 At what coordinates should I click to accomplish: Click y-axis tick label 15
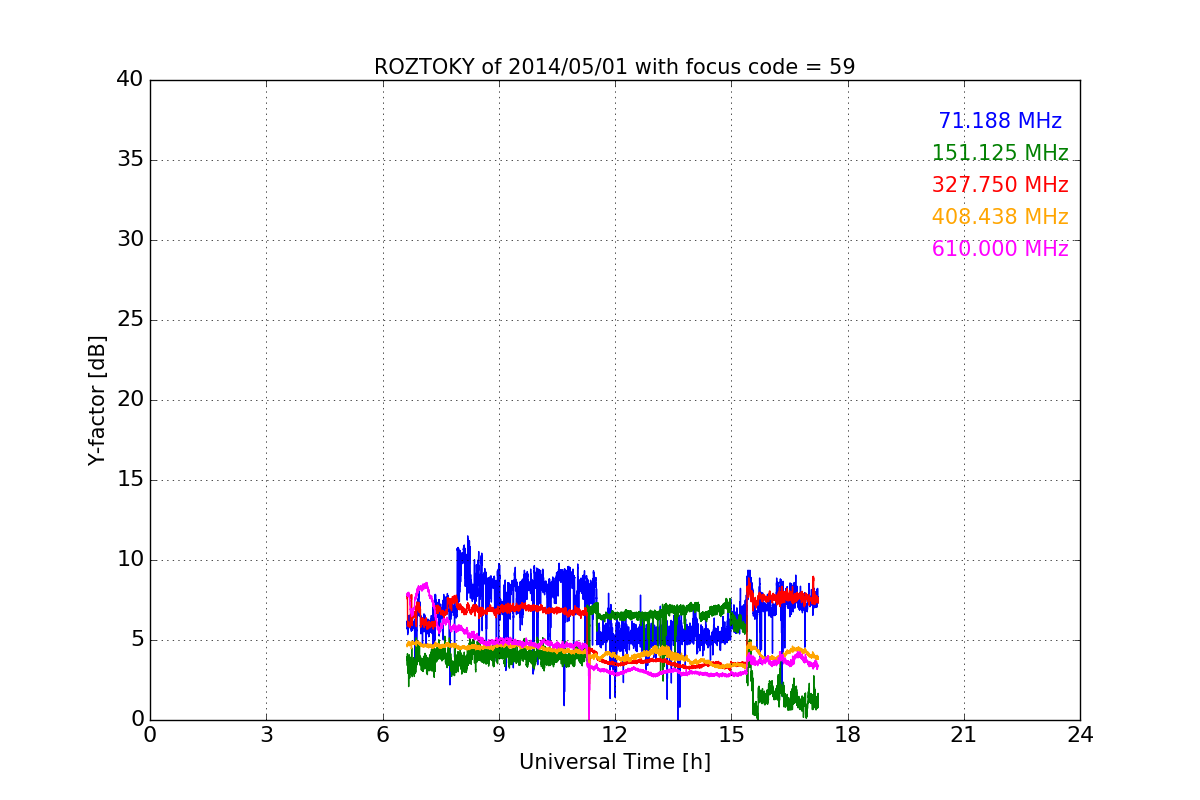pyautogui.click(x=130, y=480)
